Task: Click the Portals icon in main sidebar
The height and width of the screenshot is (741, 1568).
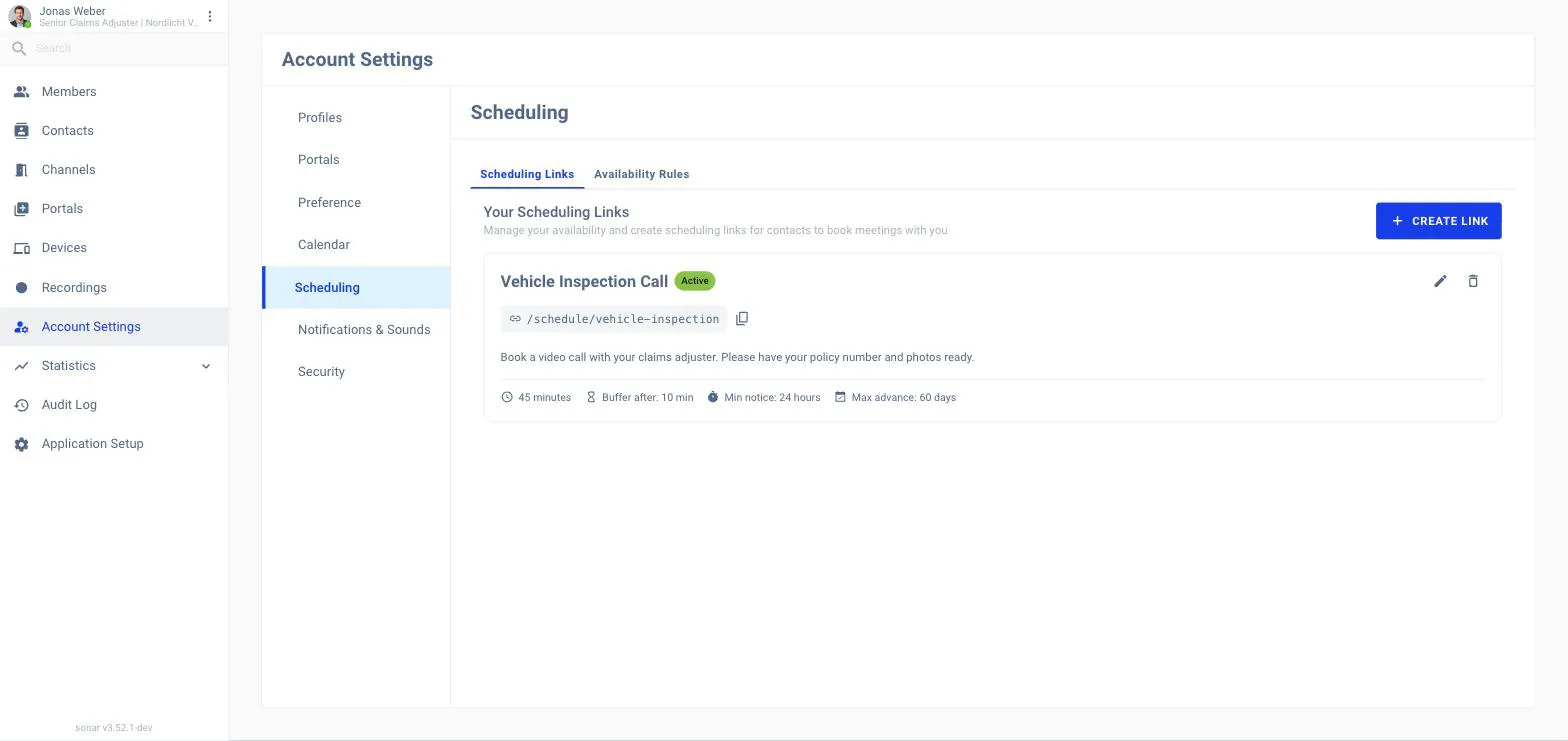Action: pos(21,209)
